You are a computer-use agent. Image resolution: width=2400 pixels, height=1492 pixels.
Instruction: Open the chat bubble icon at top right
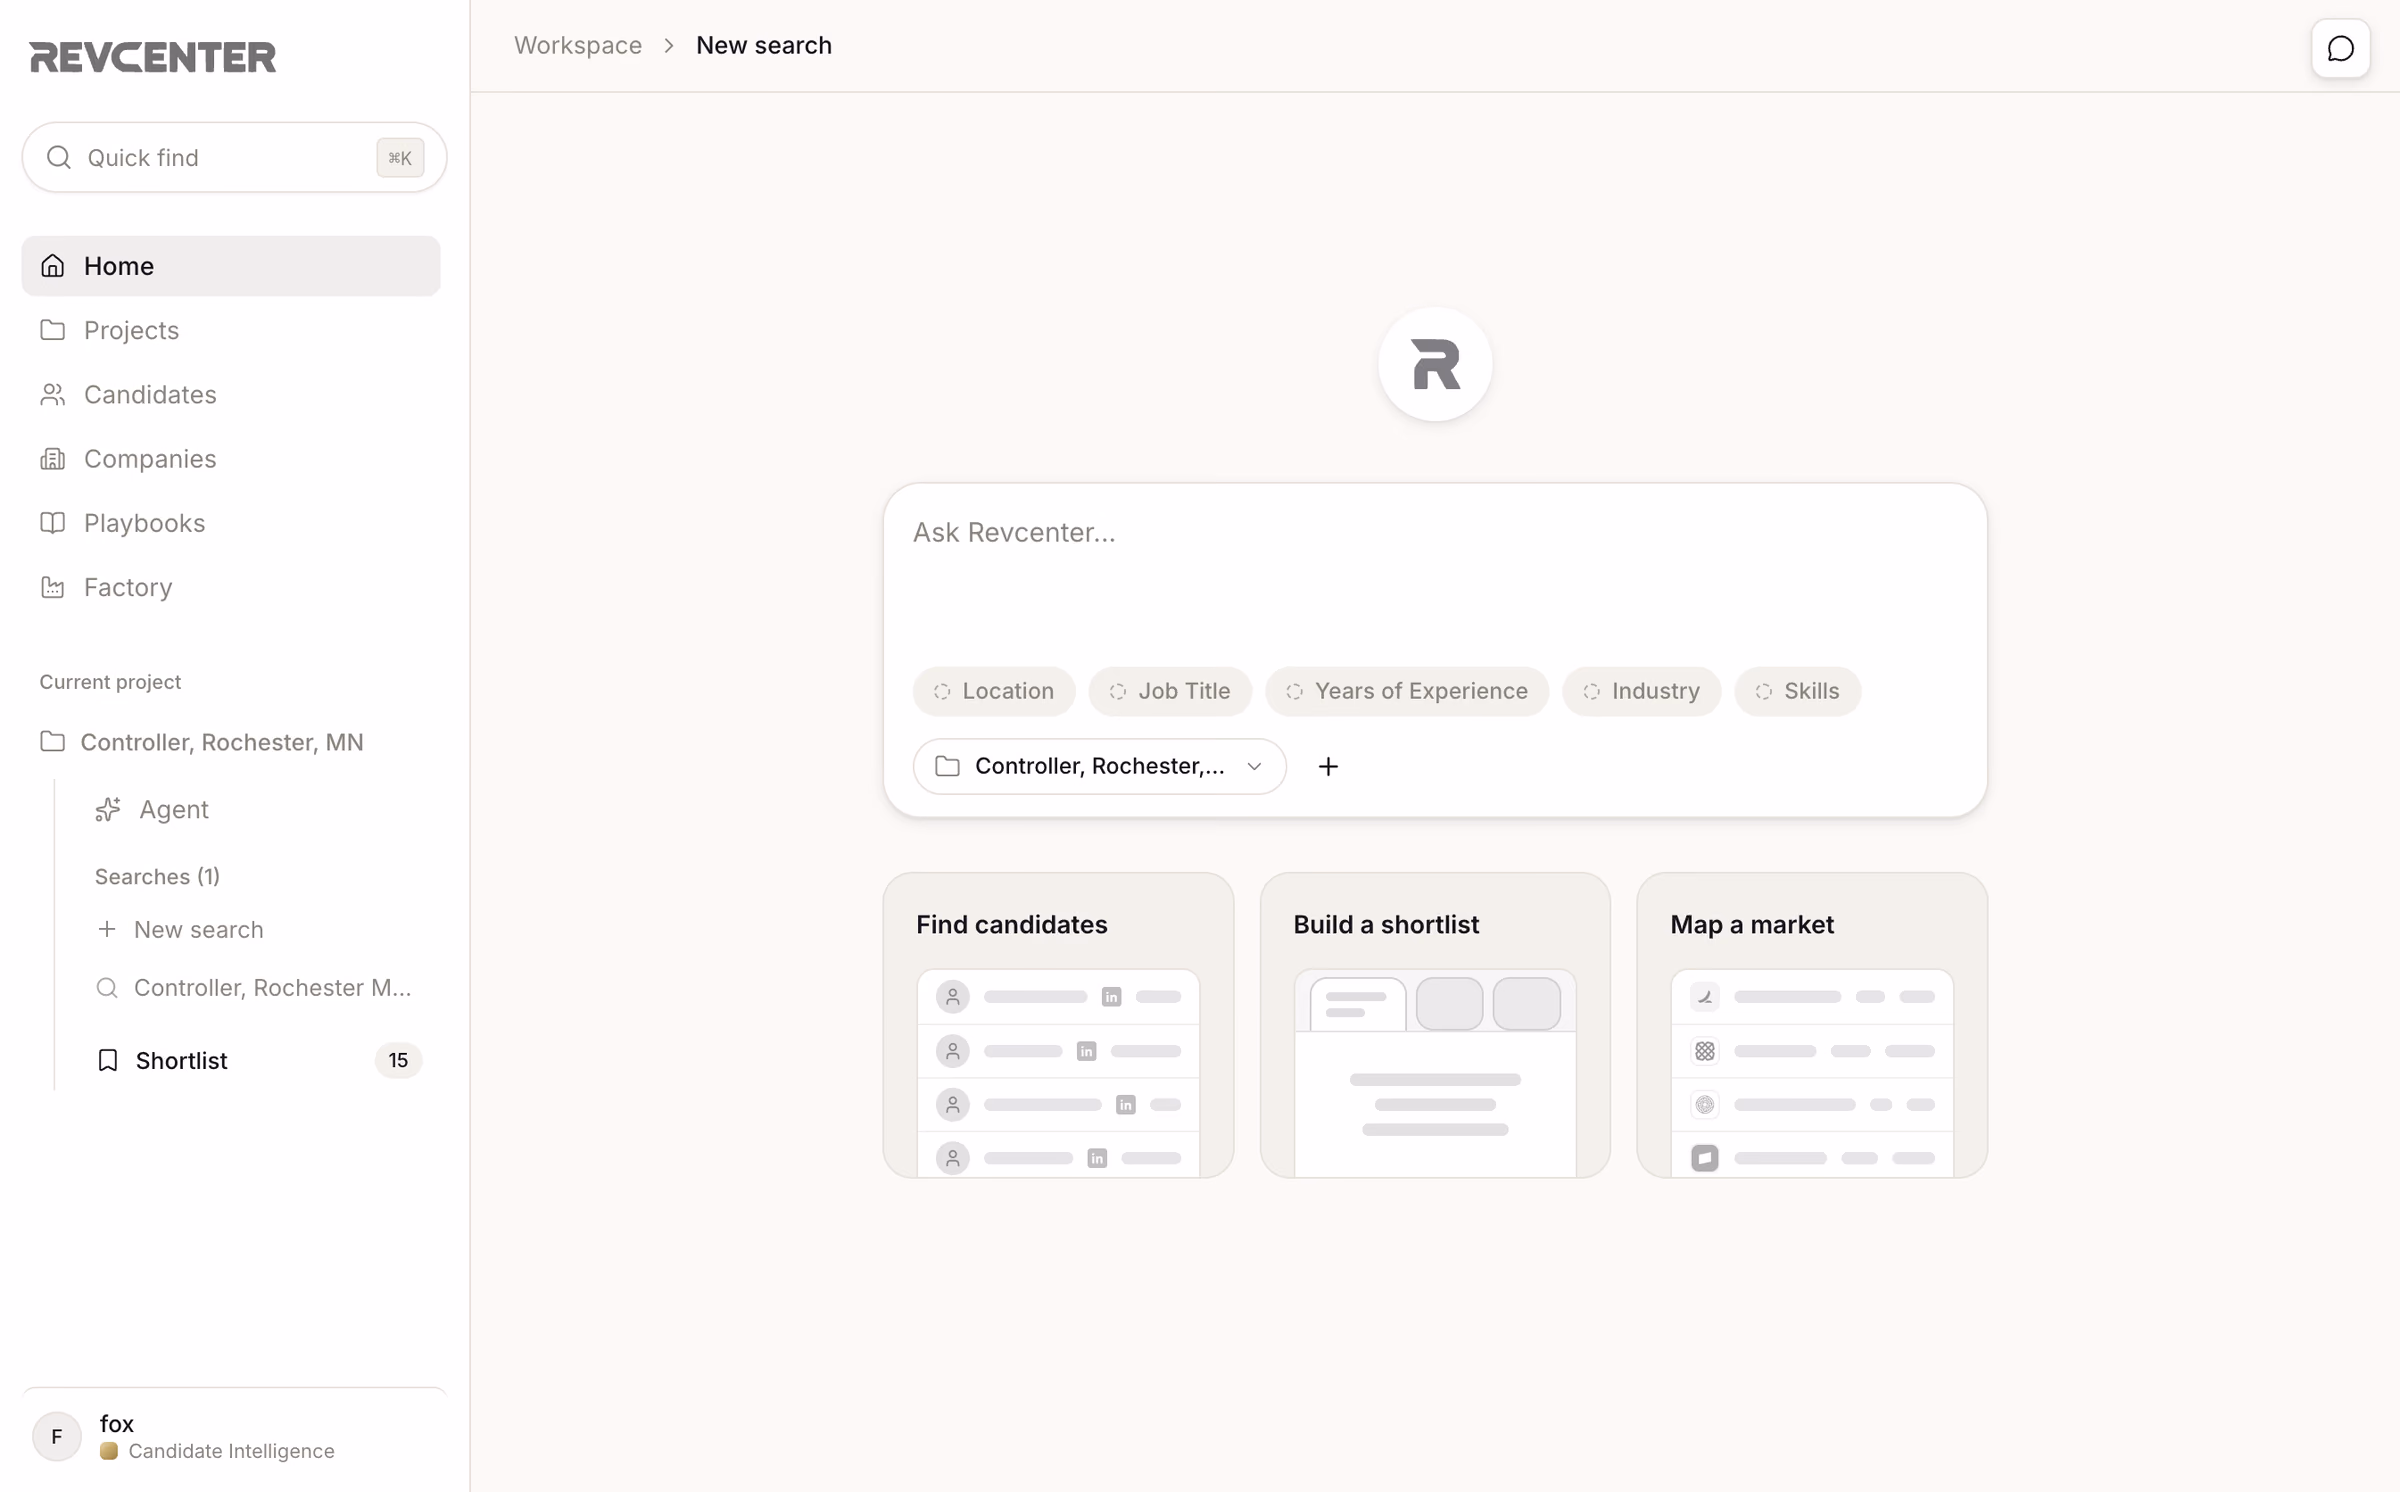coord(2340,48)
